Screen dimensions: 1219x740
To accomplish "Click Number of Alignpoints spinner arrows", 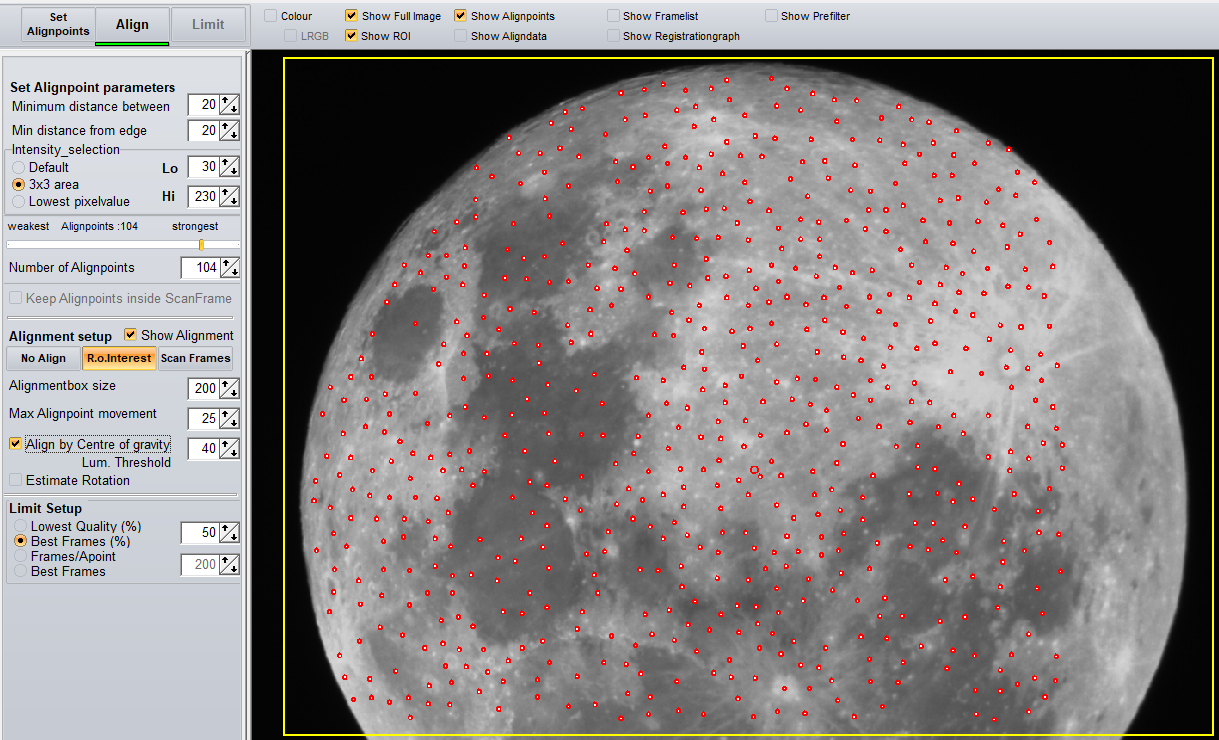I will (229, 268).
